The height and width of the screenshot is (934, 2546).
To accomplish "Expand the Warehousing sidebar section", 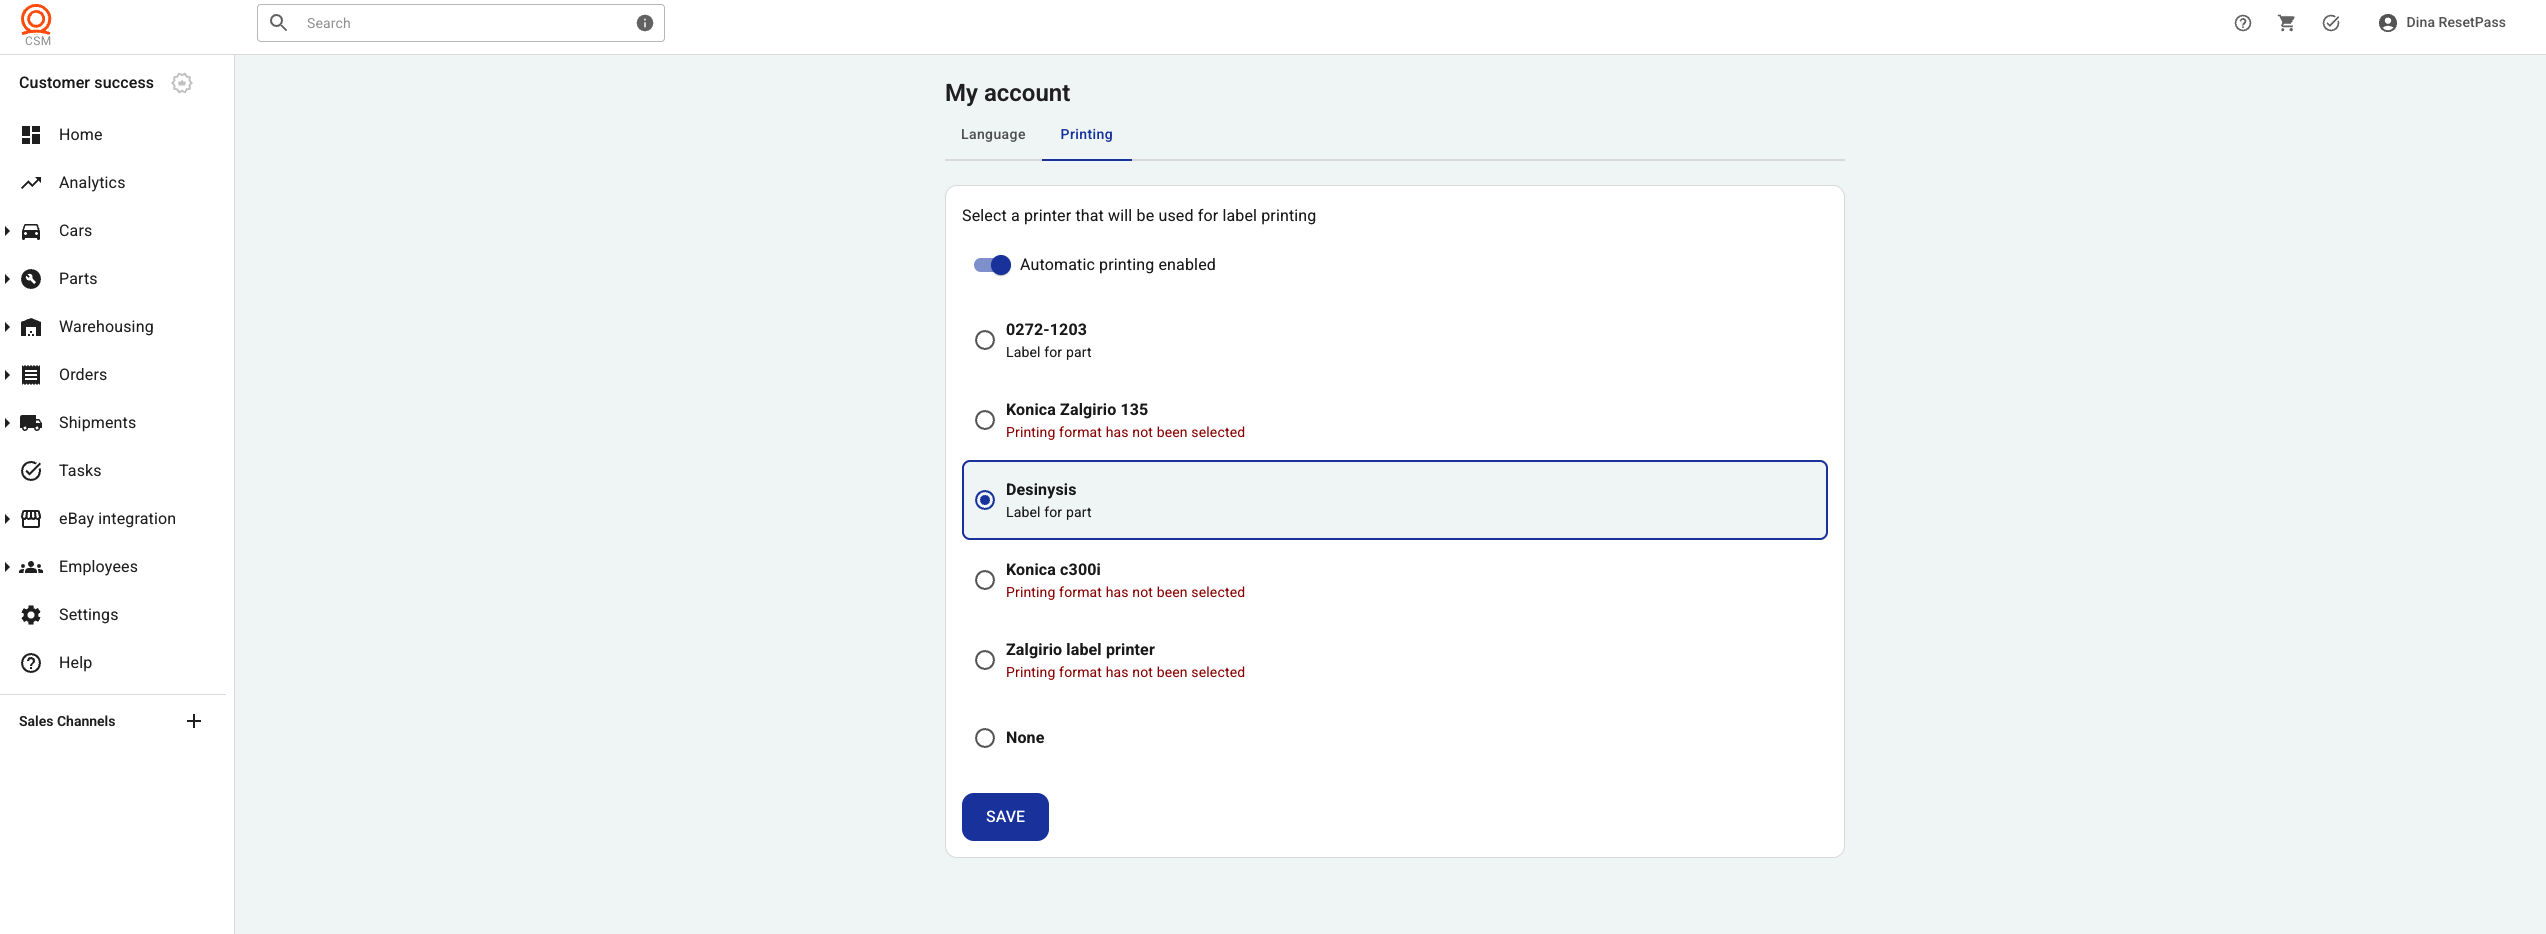I will point(8,327).
